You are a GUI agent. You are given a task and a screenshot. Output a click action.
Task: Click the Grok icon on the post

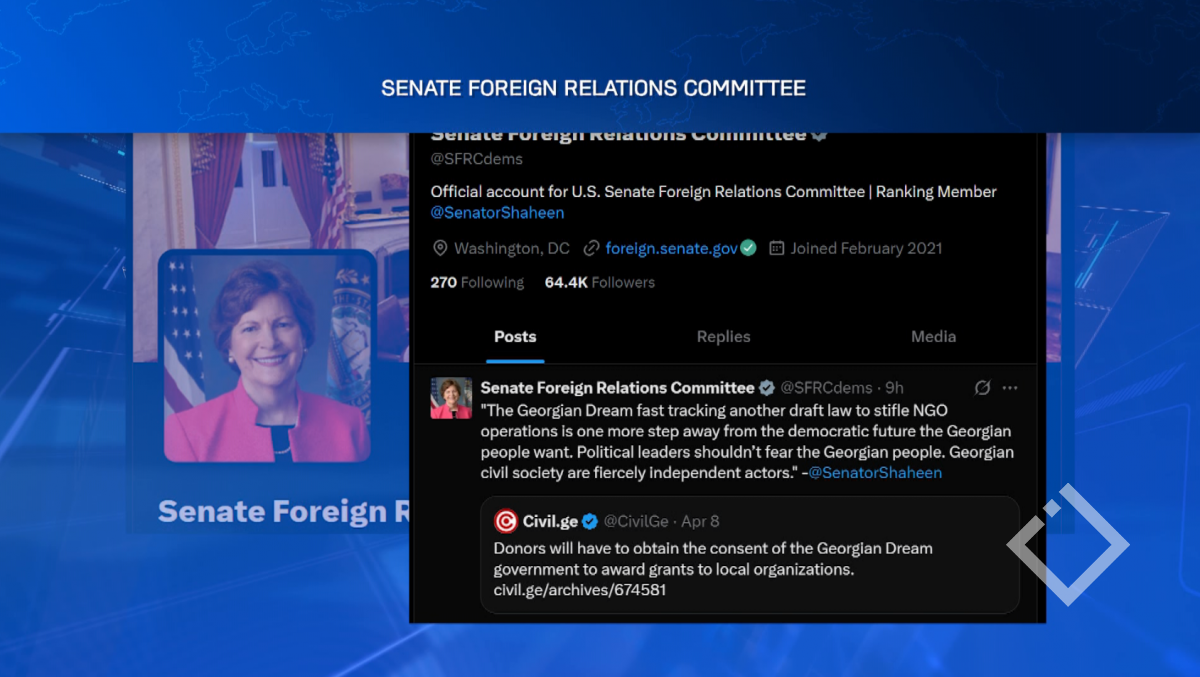(982, 388)
